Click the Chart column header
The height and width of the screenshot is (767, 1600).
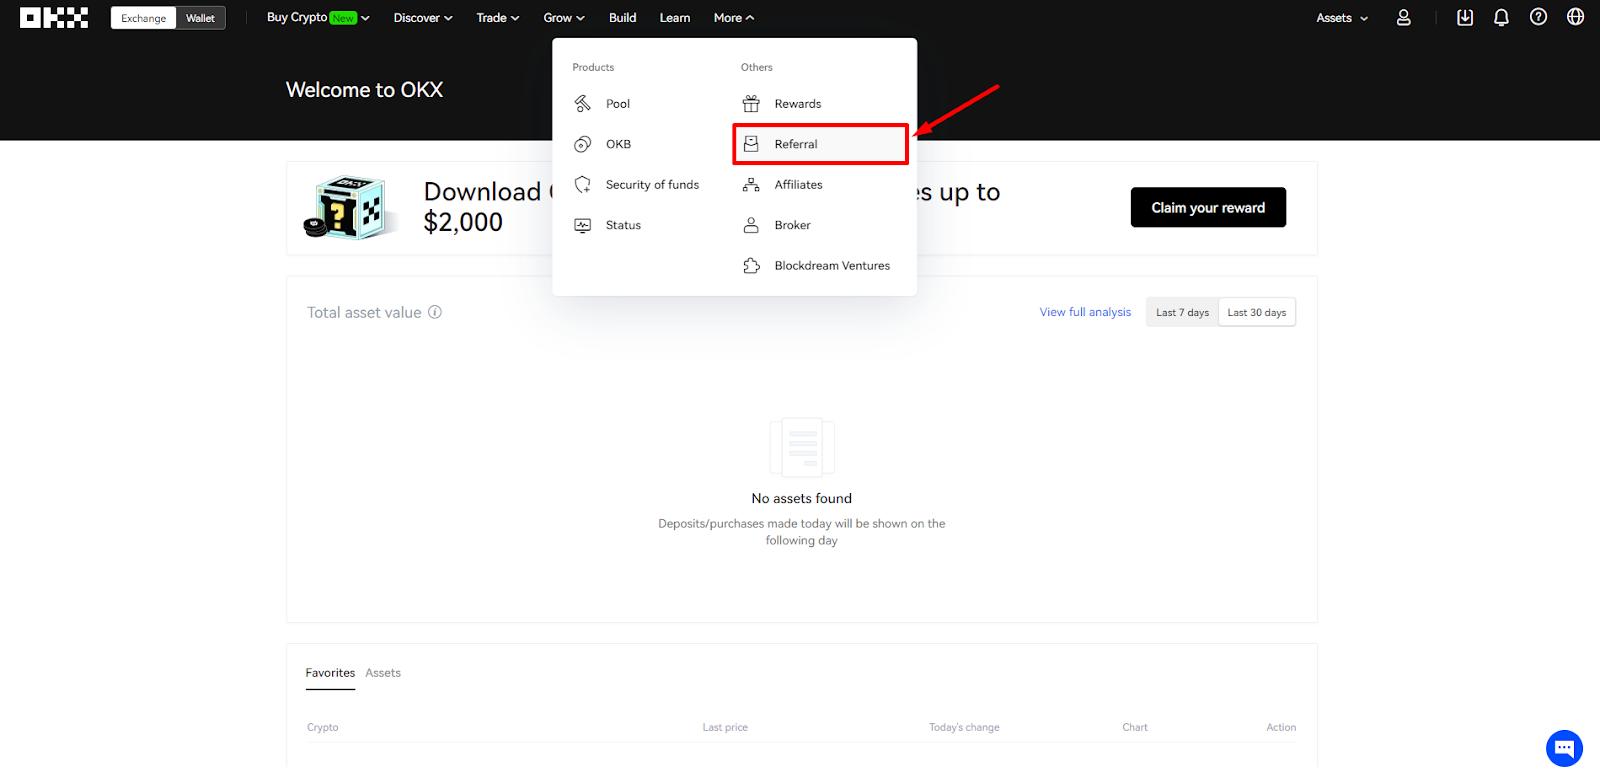coord(1135,727)
